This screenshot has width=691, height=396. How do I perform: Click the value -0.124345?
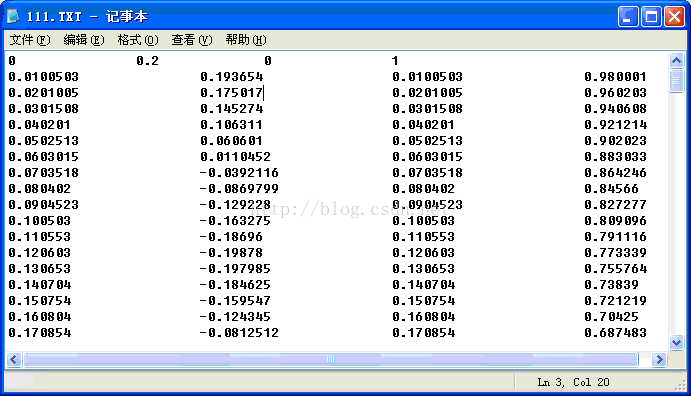pos(235,317)
